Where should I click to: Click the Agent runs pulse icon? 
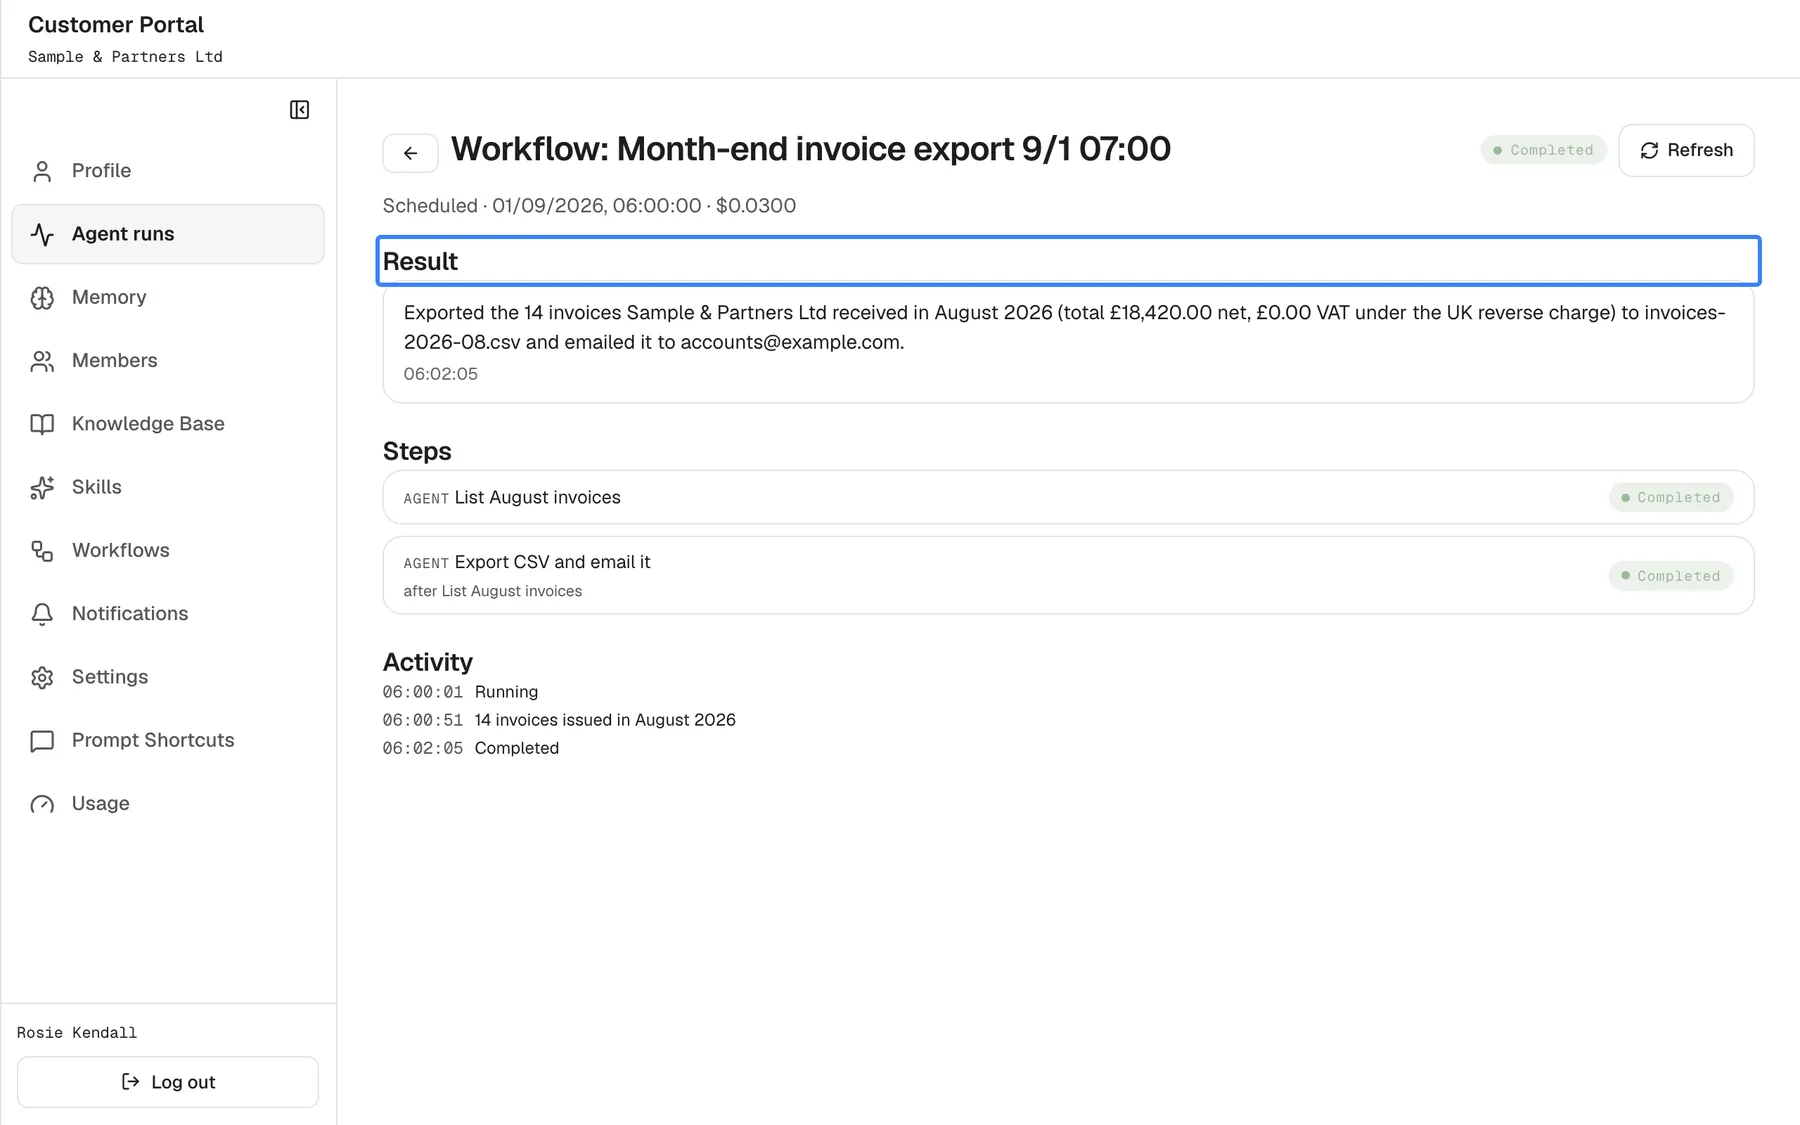(x=42, y=234)
